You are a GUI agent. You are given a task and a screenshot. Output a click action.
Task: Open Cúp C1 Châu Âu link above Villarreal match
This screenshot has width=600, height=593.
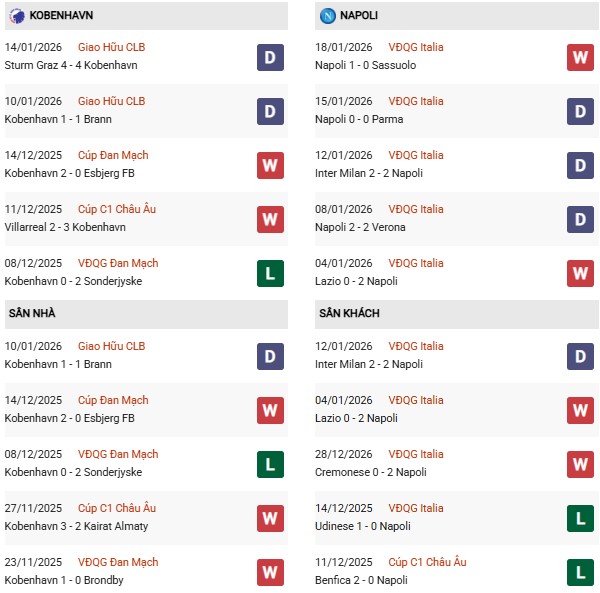point(117,209)
